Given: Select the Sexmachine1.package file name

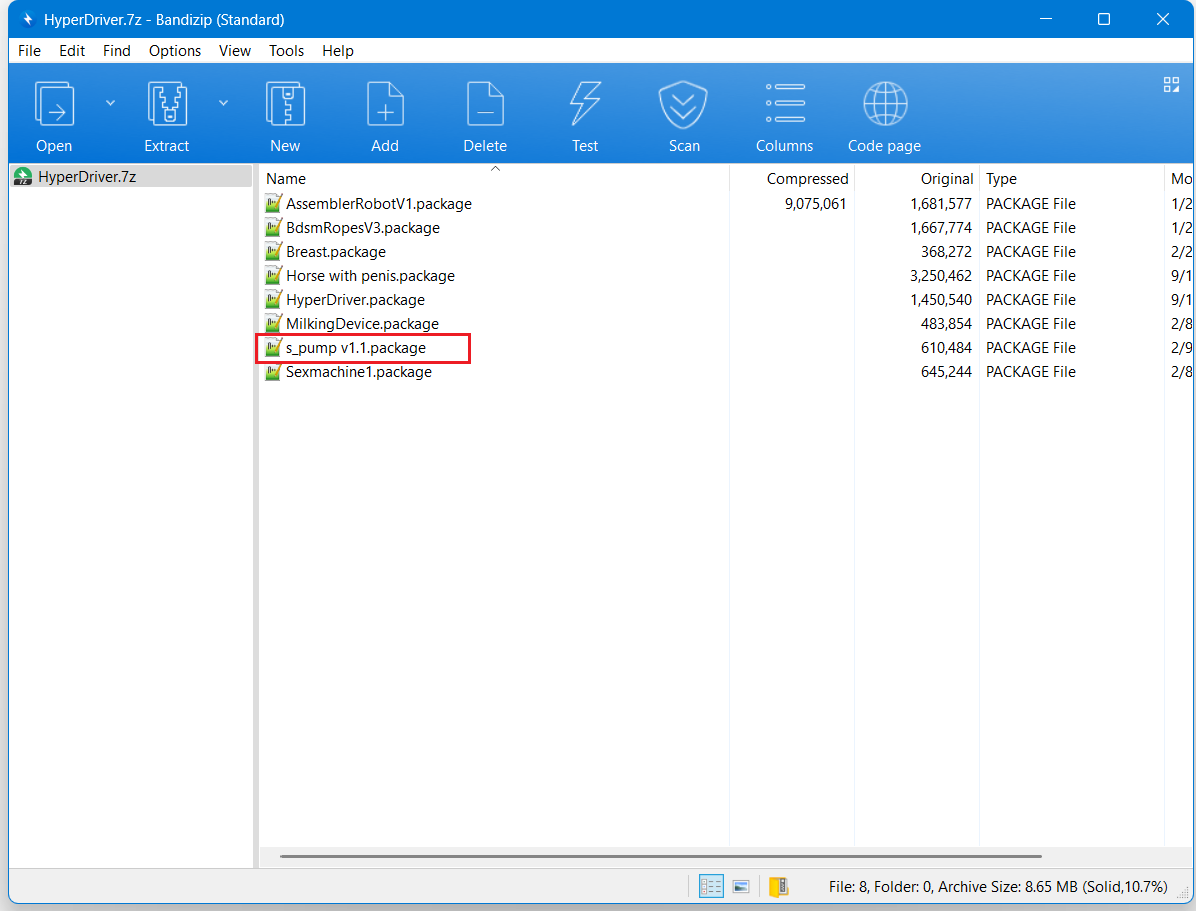Looking at the screenshot, I should 358,372.
